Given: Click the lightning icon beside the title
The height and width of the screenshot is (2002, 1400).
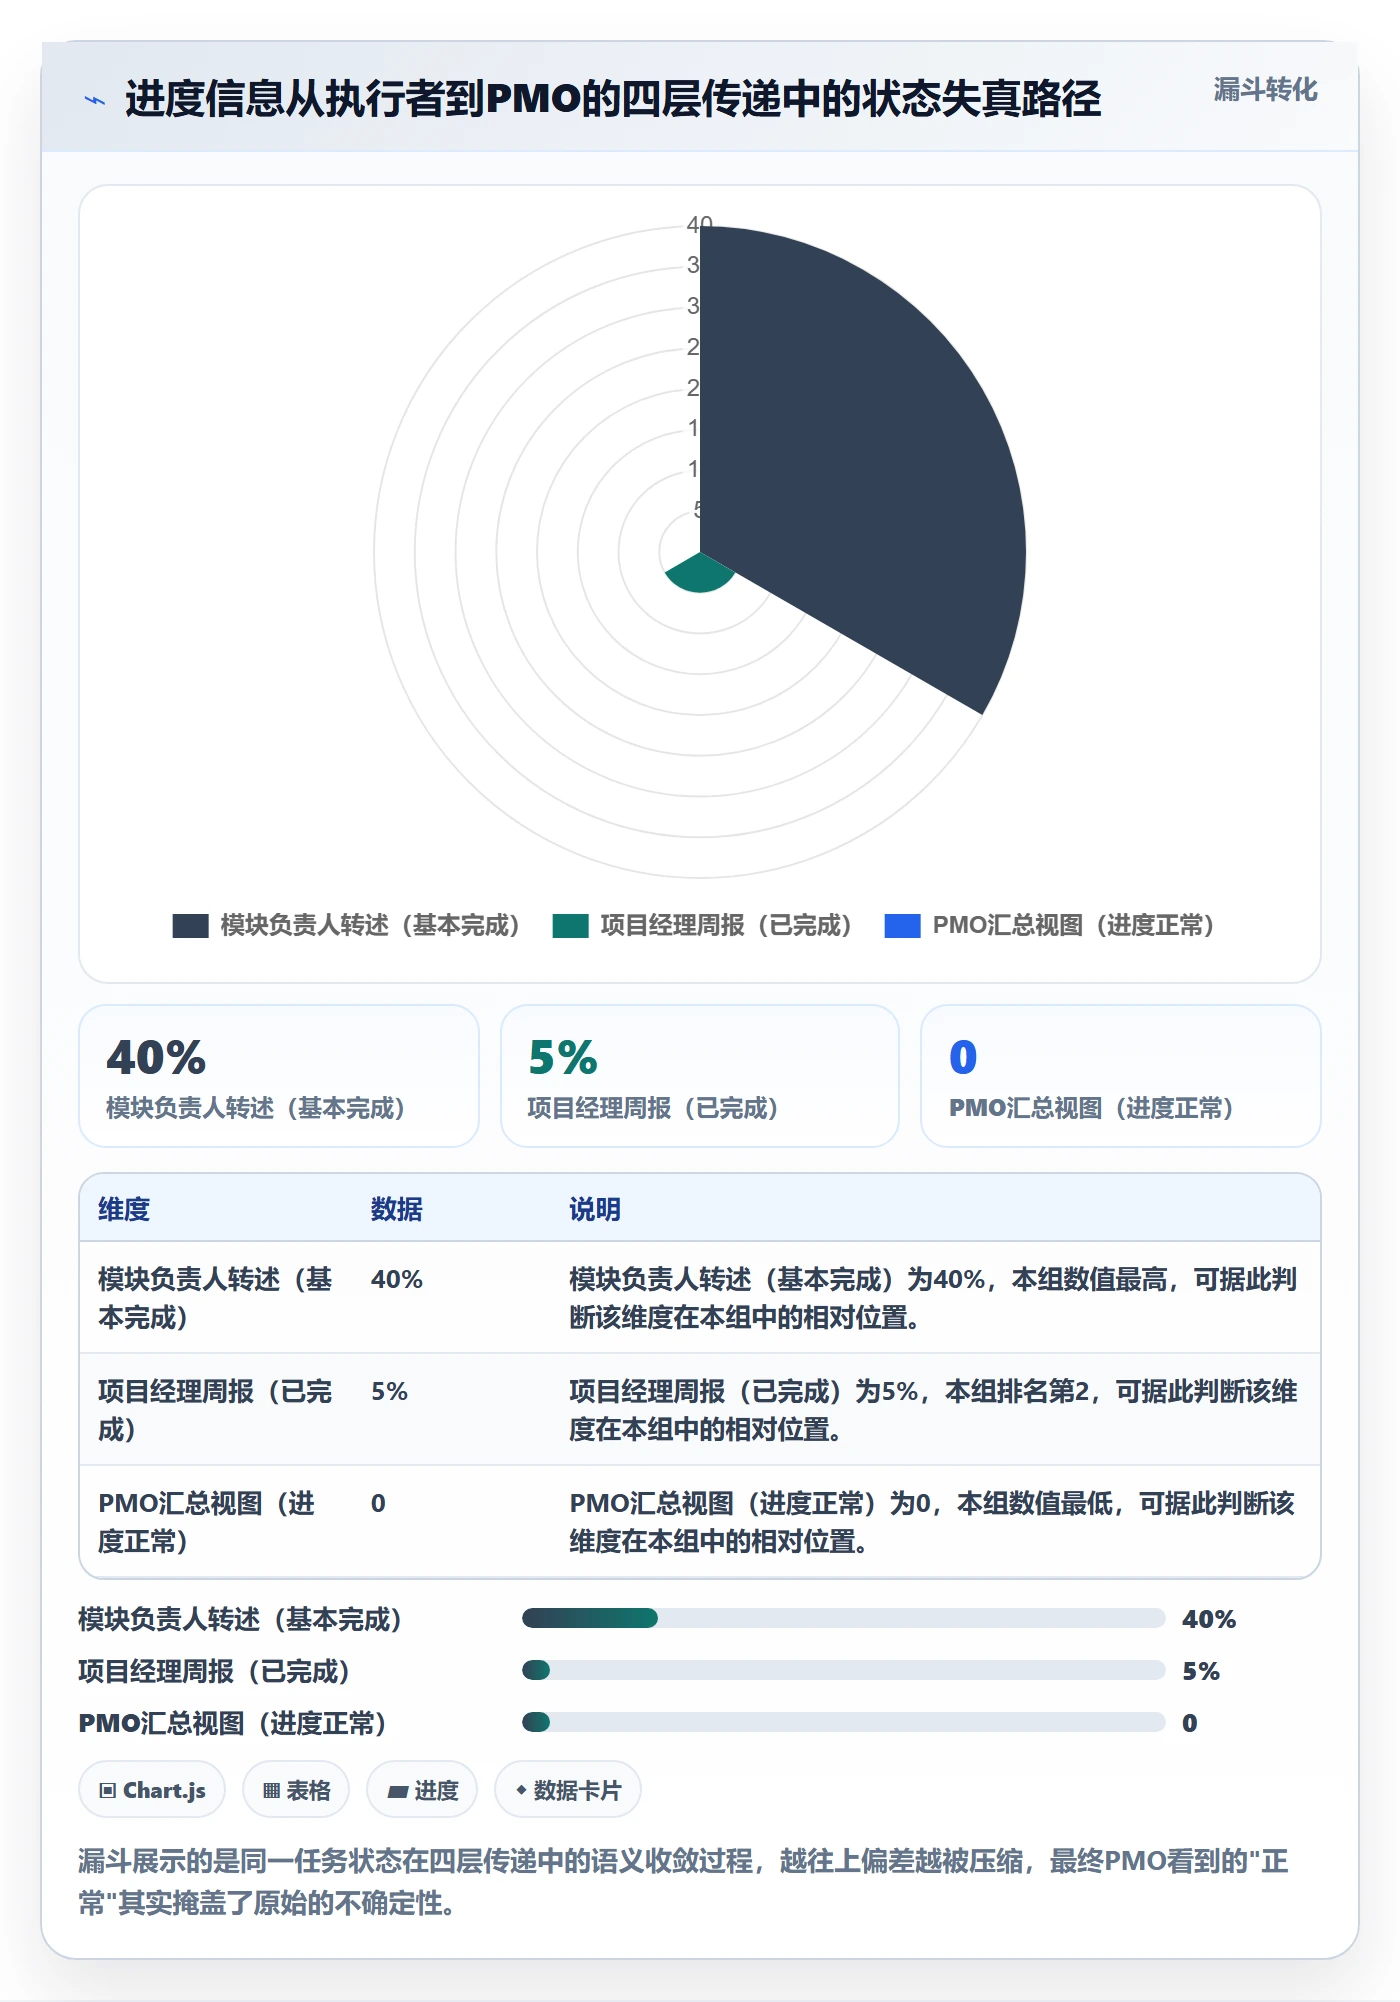Looking at the screenshot, I should click(95, 100).
